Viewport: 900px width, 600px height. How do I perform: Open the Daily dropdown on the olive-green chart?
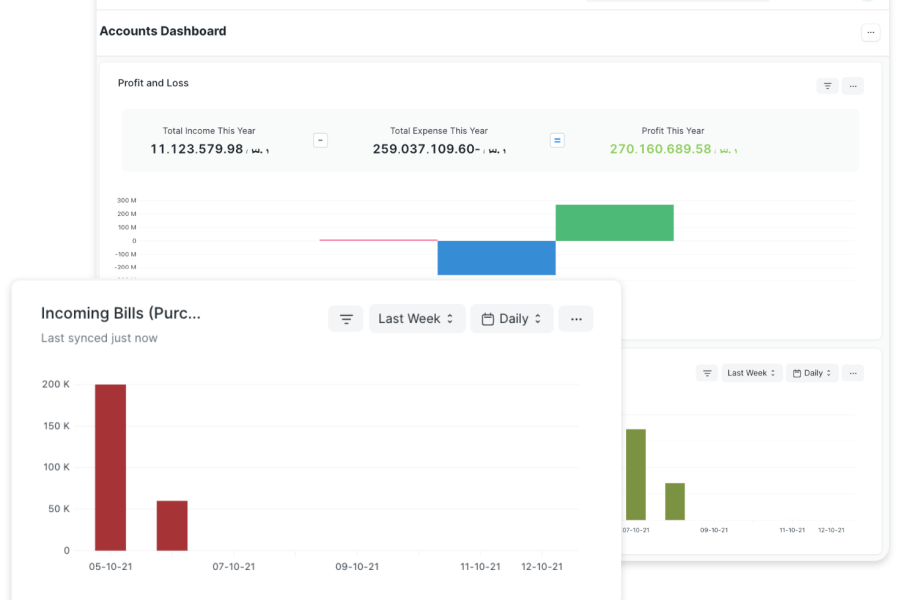point(812,373)
